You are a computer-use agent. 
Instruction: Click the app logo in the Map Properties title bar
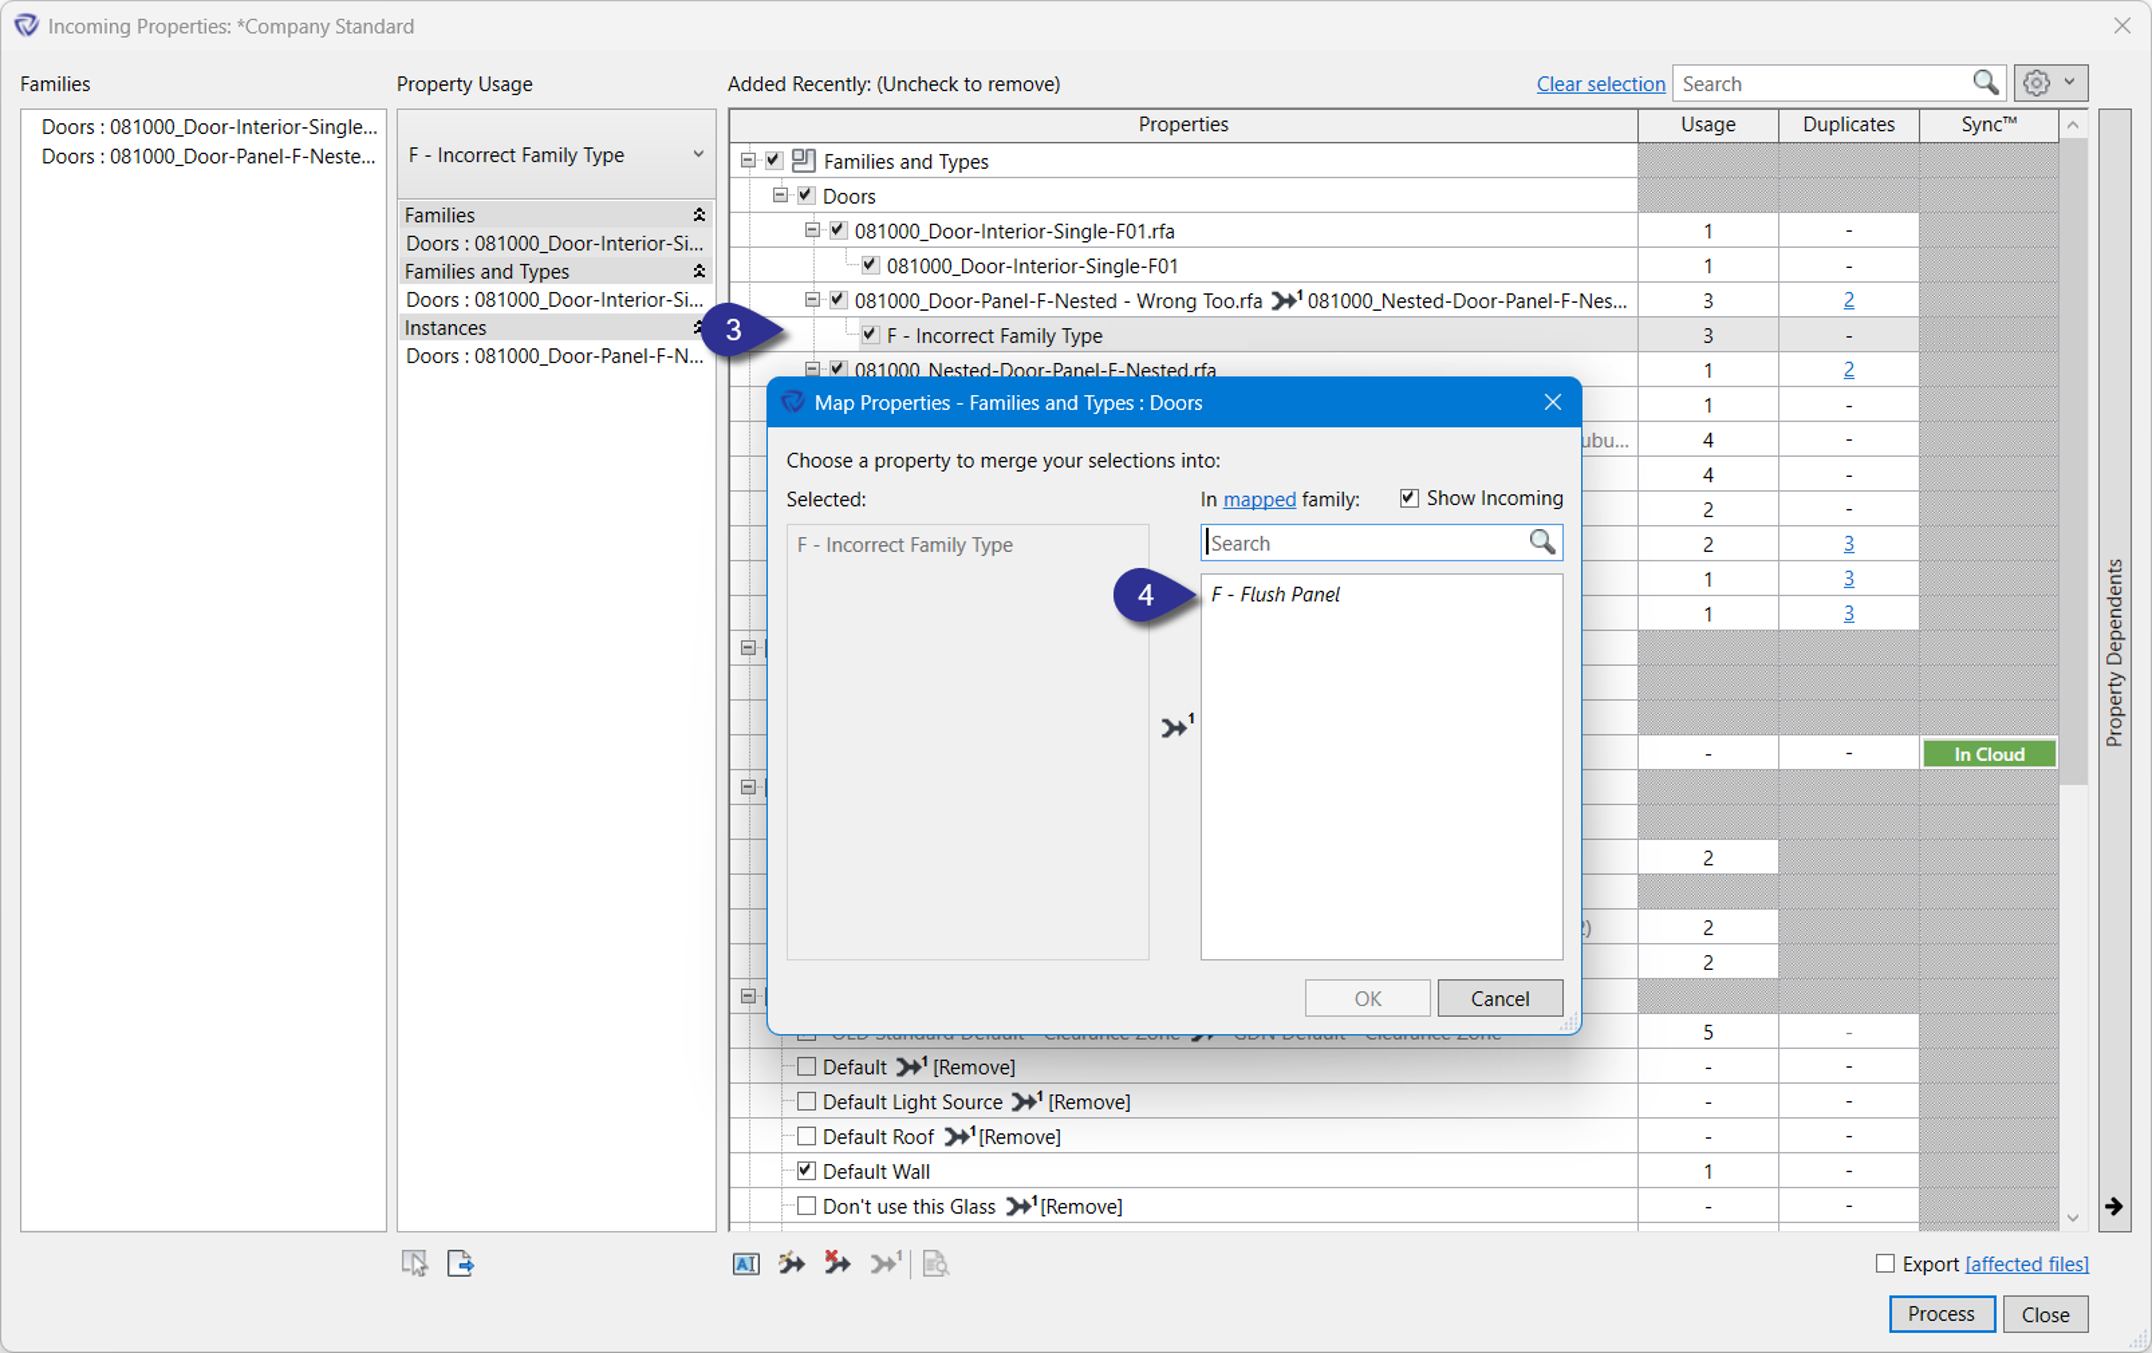(792, 402)
